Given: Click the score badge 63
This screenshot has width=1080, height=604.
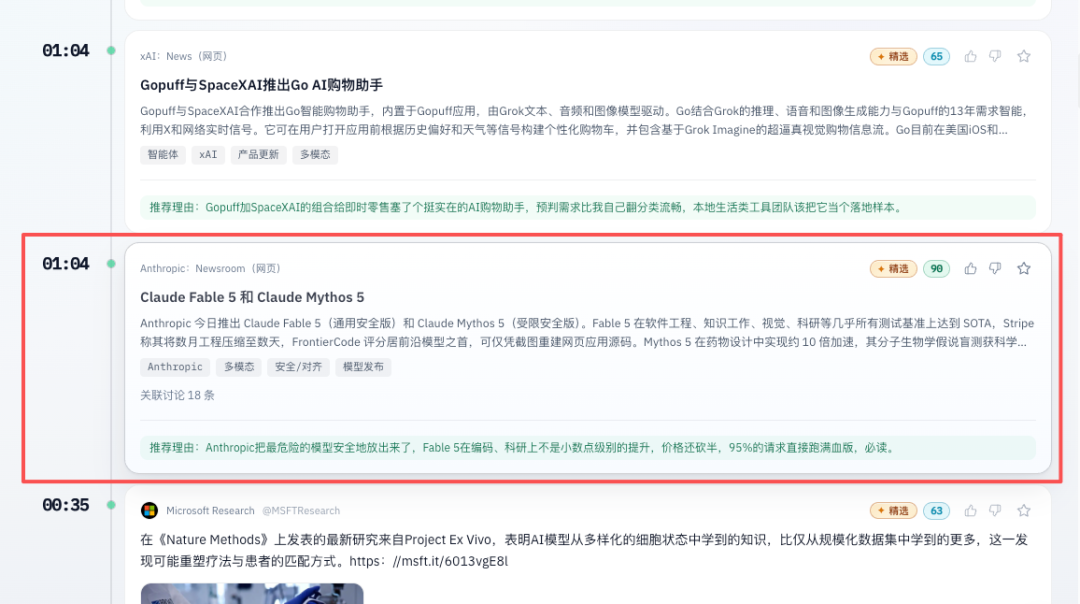Looking at the screenshot, I should [937, 510].
